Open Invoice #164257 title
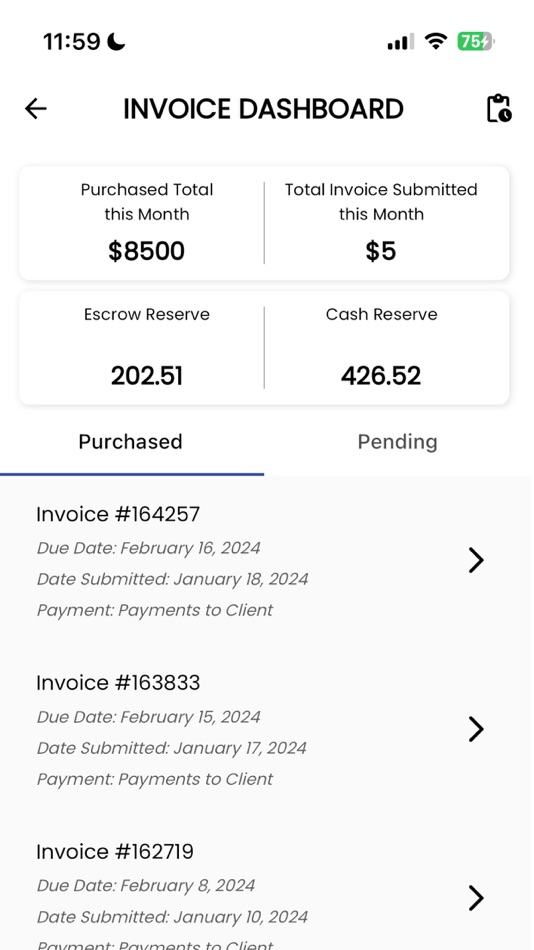Image resolution: width=534 pixels, height=950 pixels. [x=118, y=514]
